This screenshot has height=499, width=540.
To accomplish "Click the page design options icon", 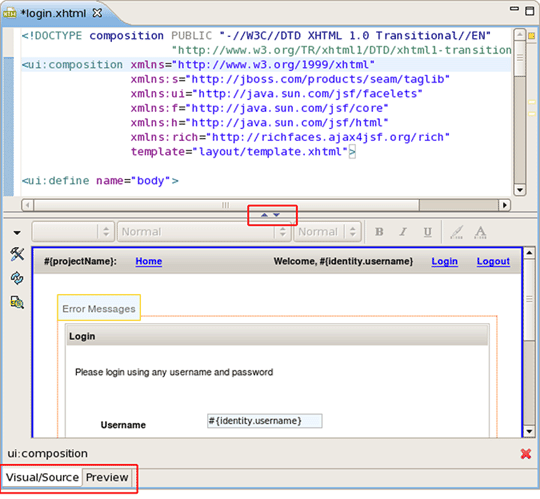I will click(17, 302).
